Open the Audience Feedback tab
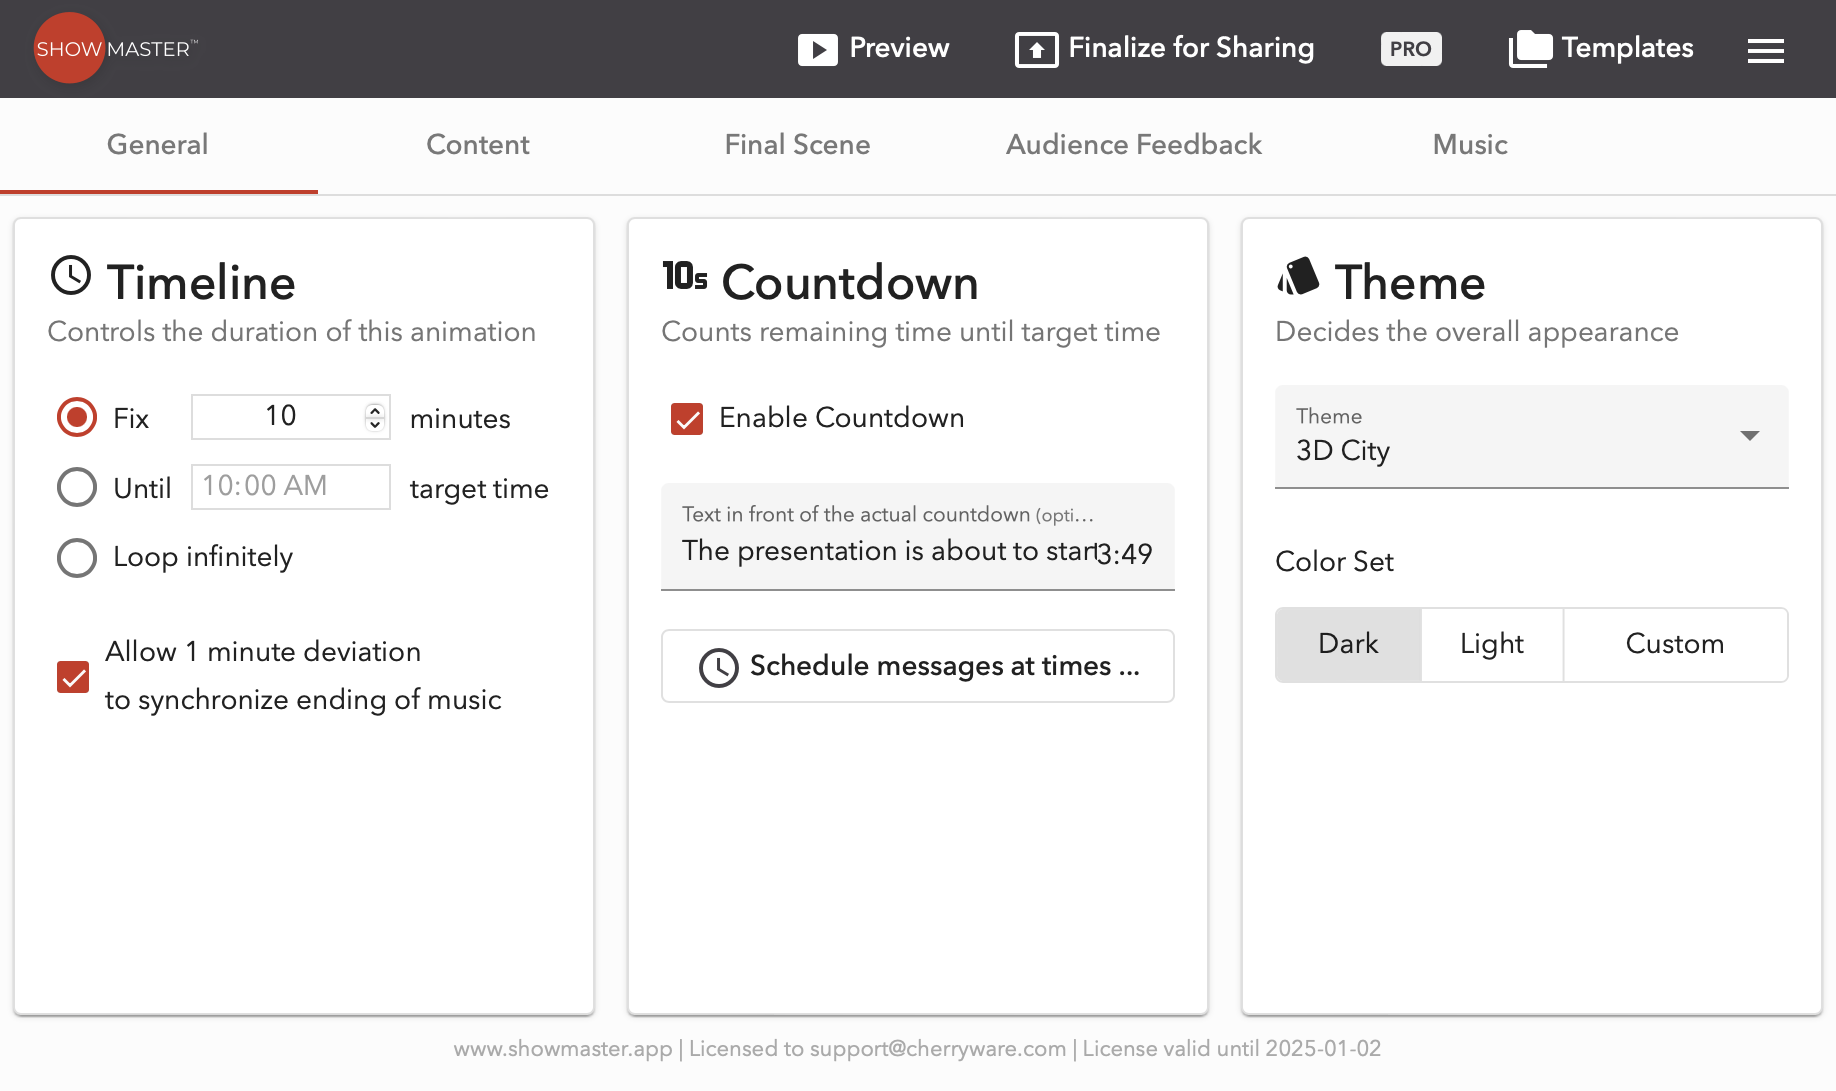 [x=1133, y=145]
